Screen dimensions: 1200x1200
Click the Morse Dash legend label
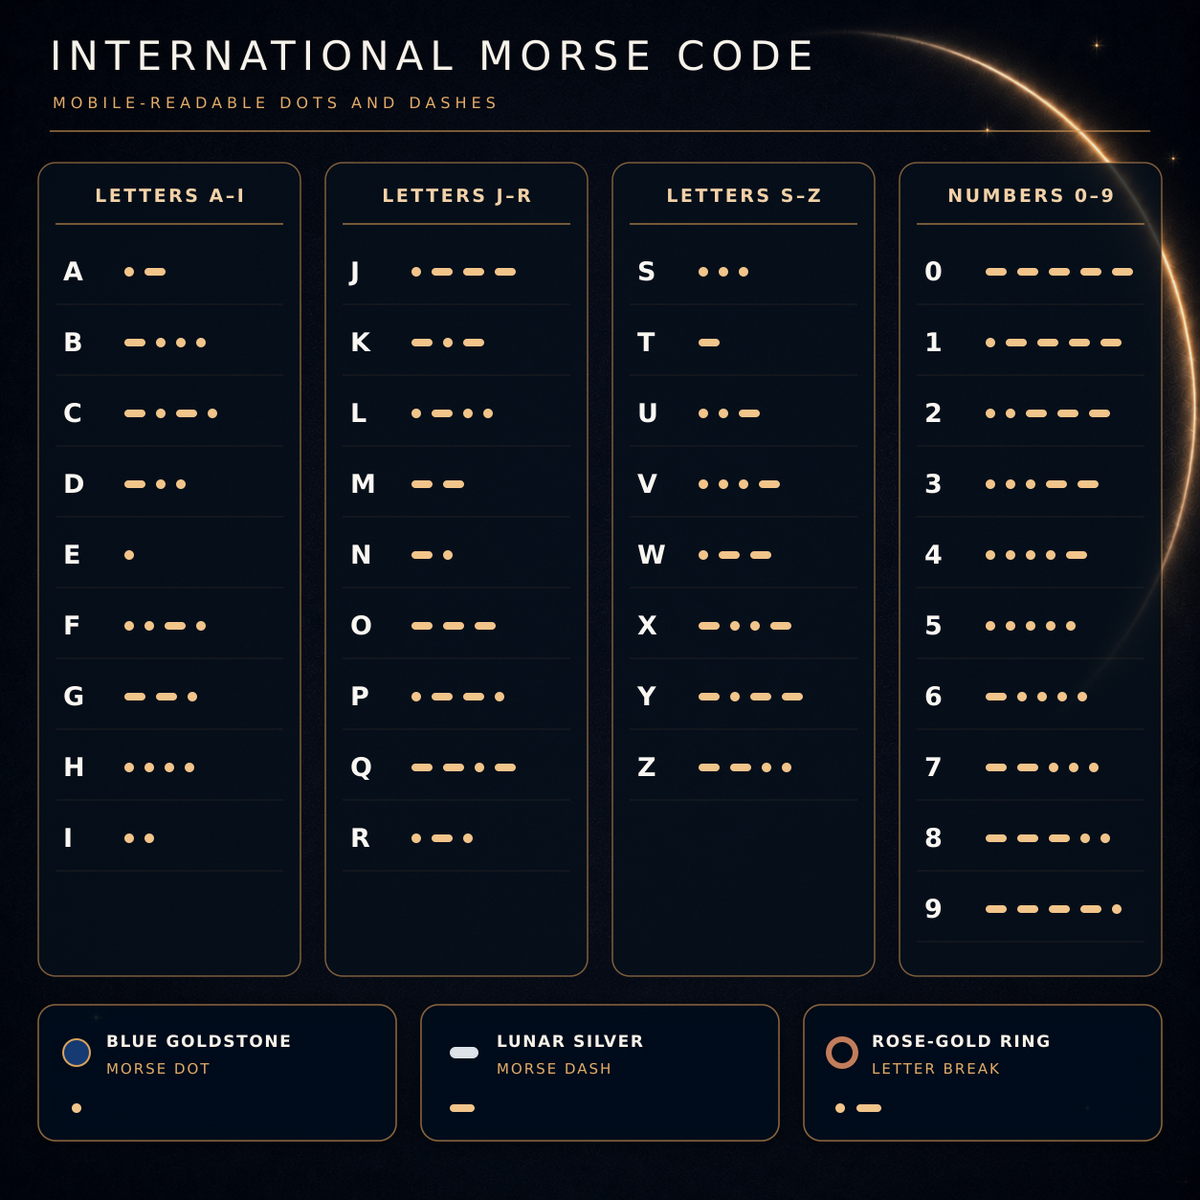[554, 1069]
